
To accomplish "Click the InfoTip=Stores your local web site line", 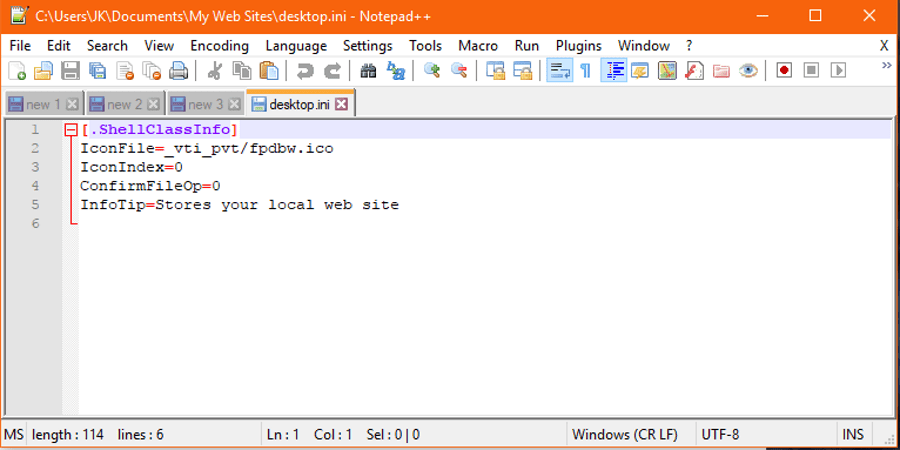I will [239, 205].
